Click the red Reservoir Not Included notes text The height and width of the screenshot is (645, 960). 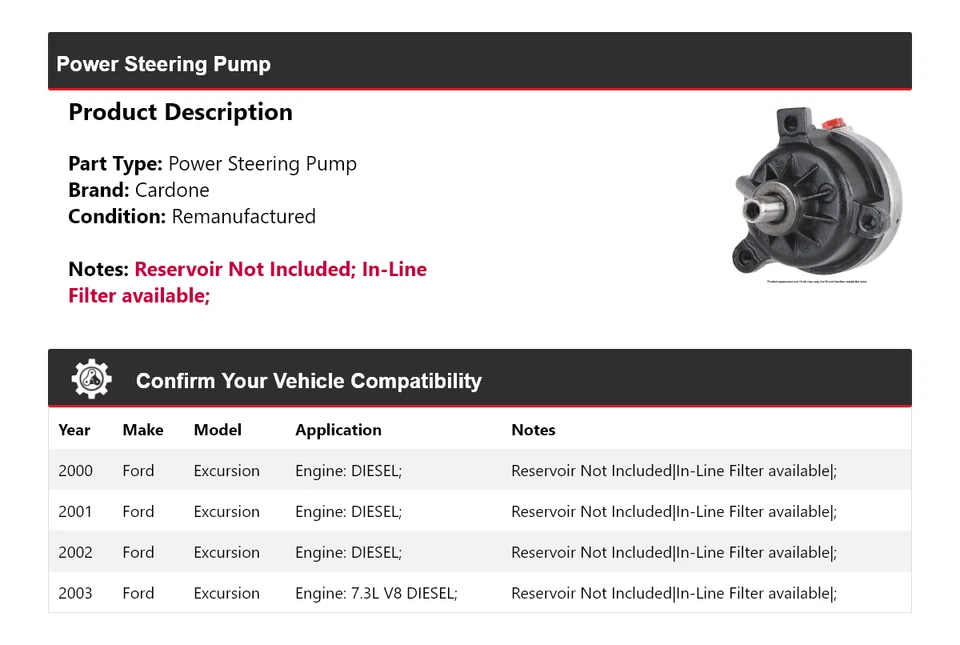point(247,270)
